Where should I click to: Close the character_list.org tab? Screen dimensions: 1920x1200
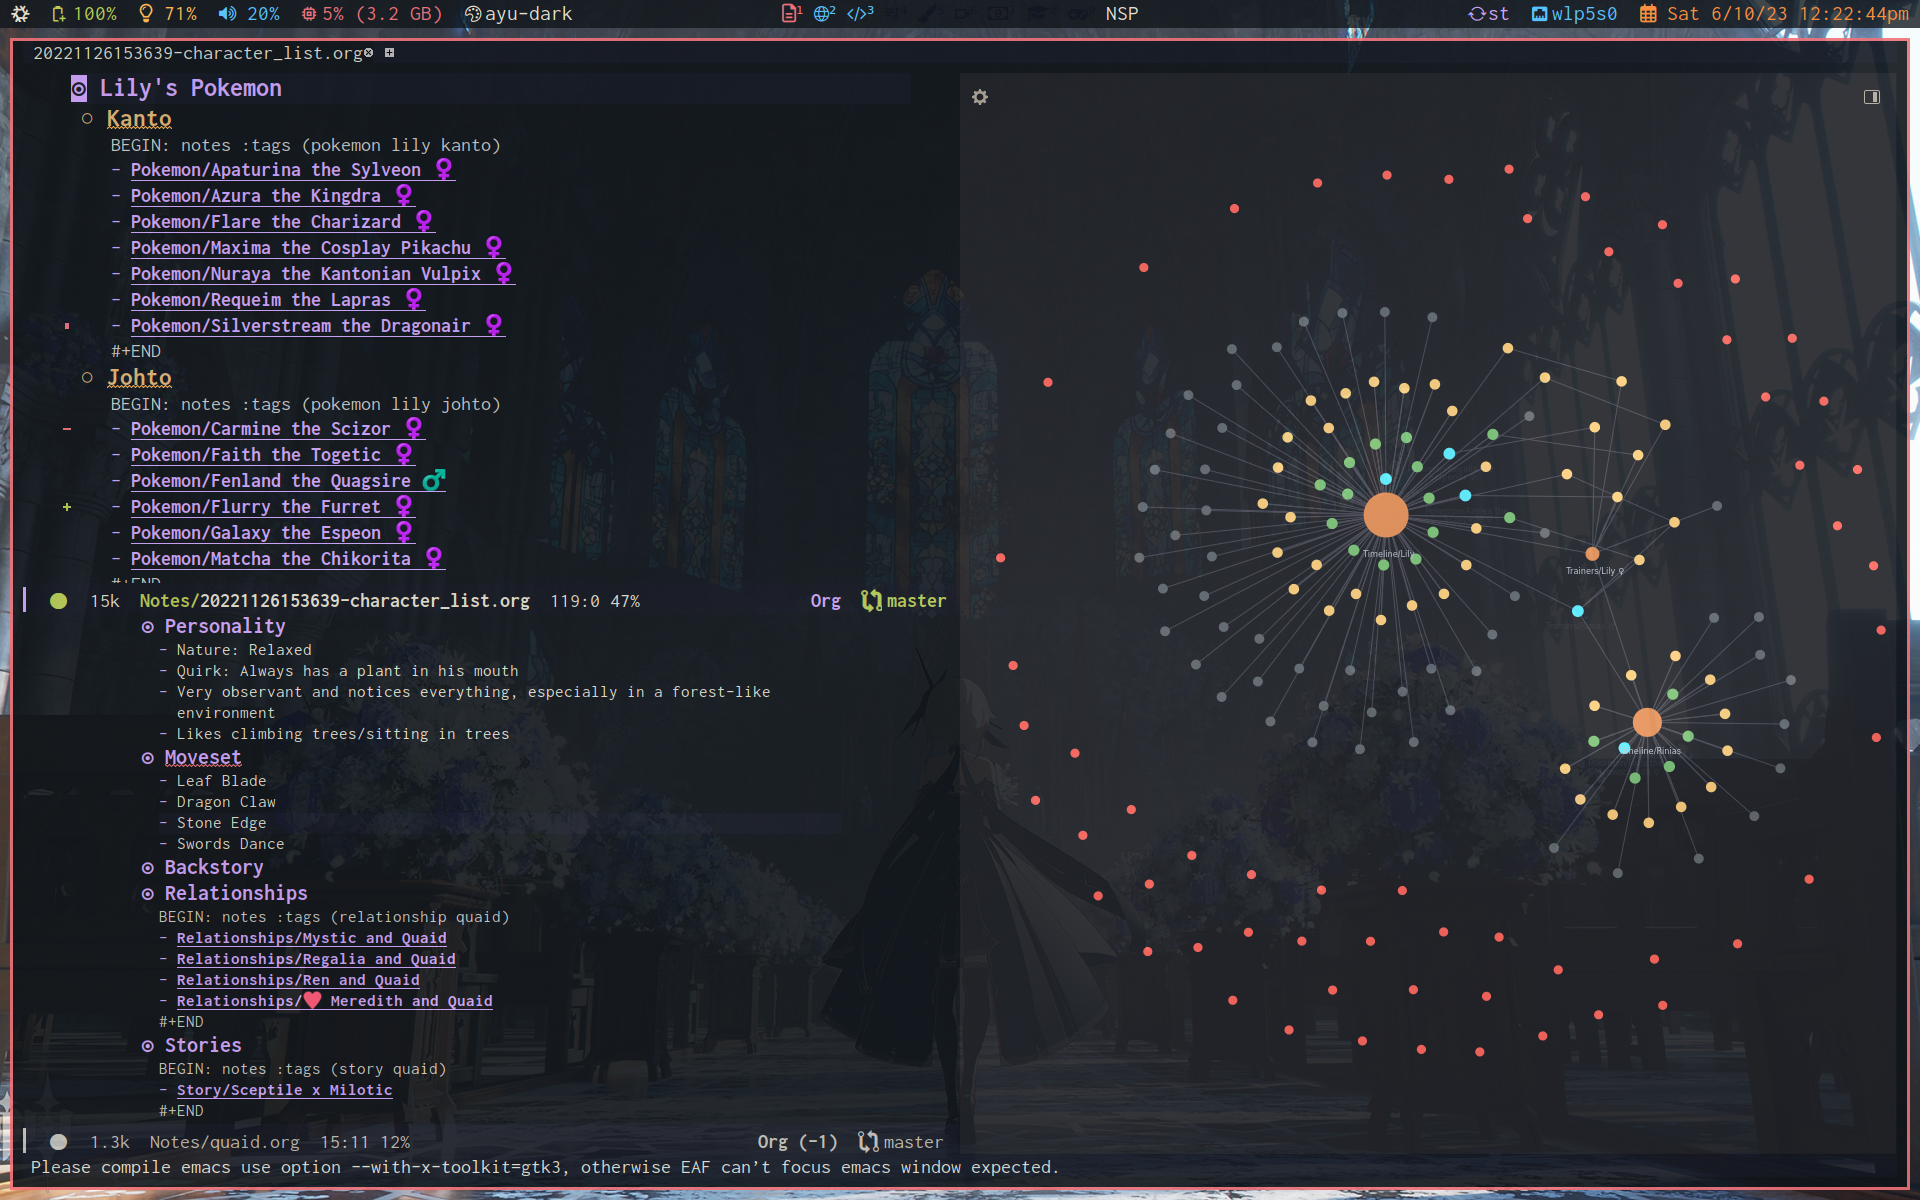pyautogui.click(x=369, y=53)
